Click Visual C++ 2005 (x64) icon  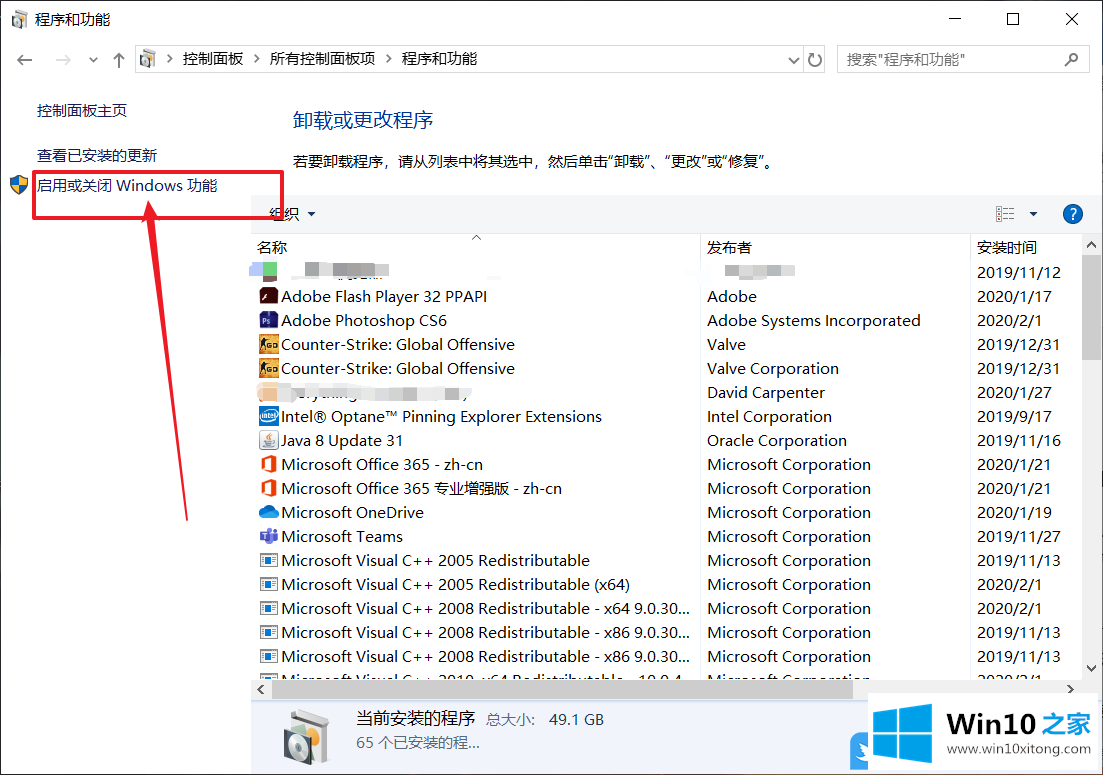[269, 584]
